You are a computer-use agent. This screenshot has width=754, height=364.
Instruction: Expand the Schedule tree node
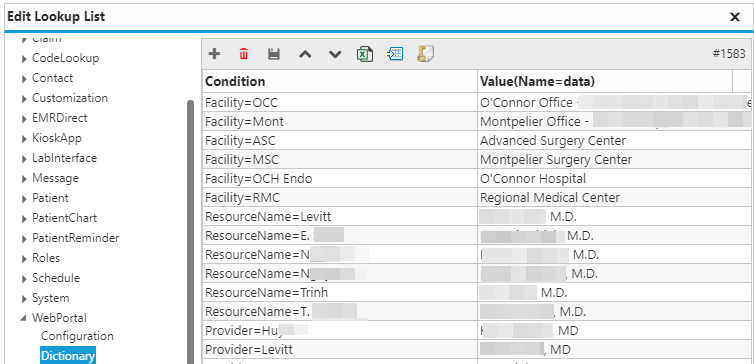point(24,279)
